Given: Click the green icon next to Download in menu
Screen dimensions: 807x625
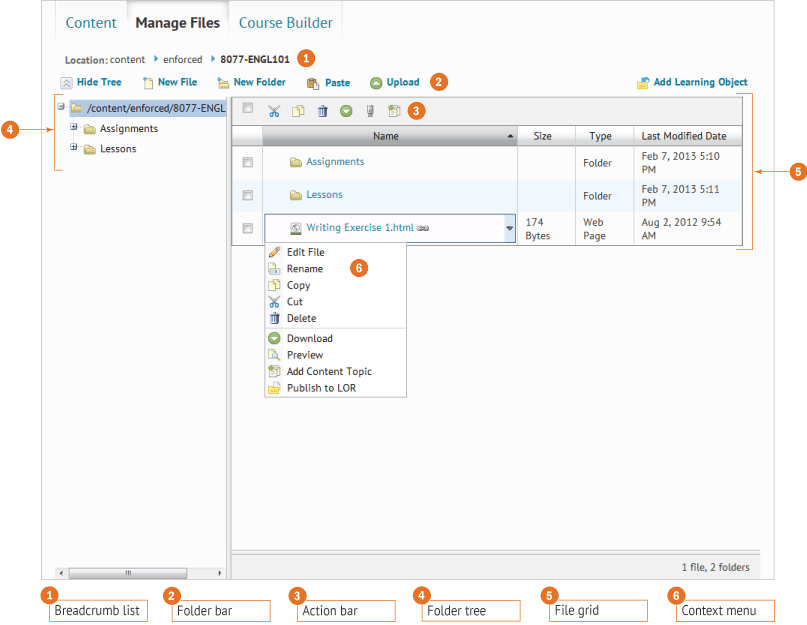Looking at the screenshot, I should click(x=274, y=338).
